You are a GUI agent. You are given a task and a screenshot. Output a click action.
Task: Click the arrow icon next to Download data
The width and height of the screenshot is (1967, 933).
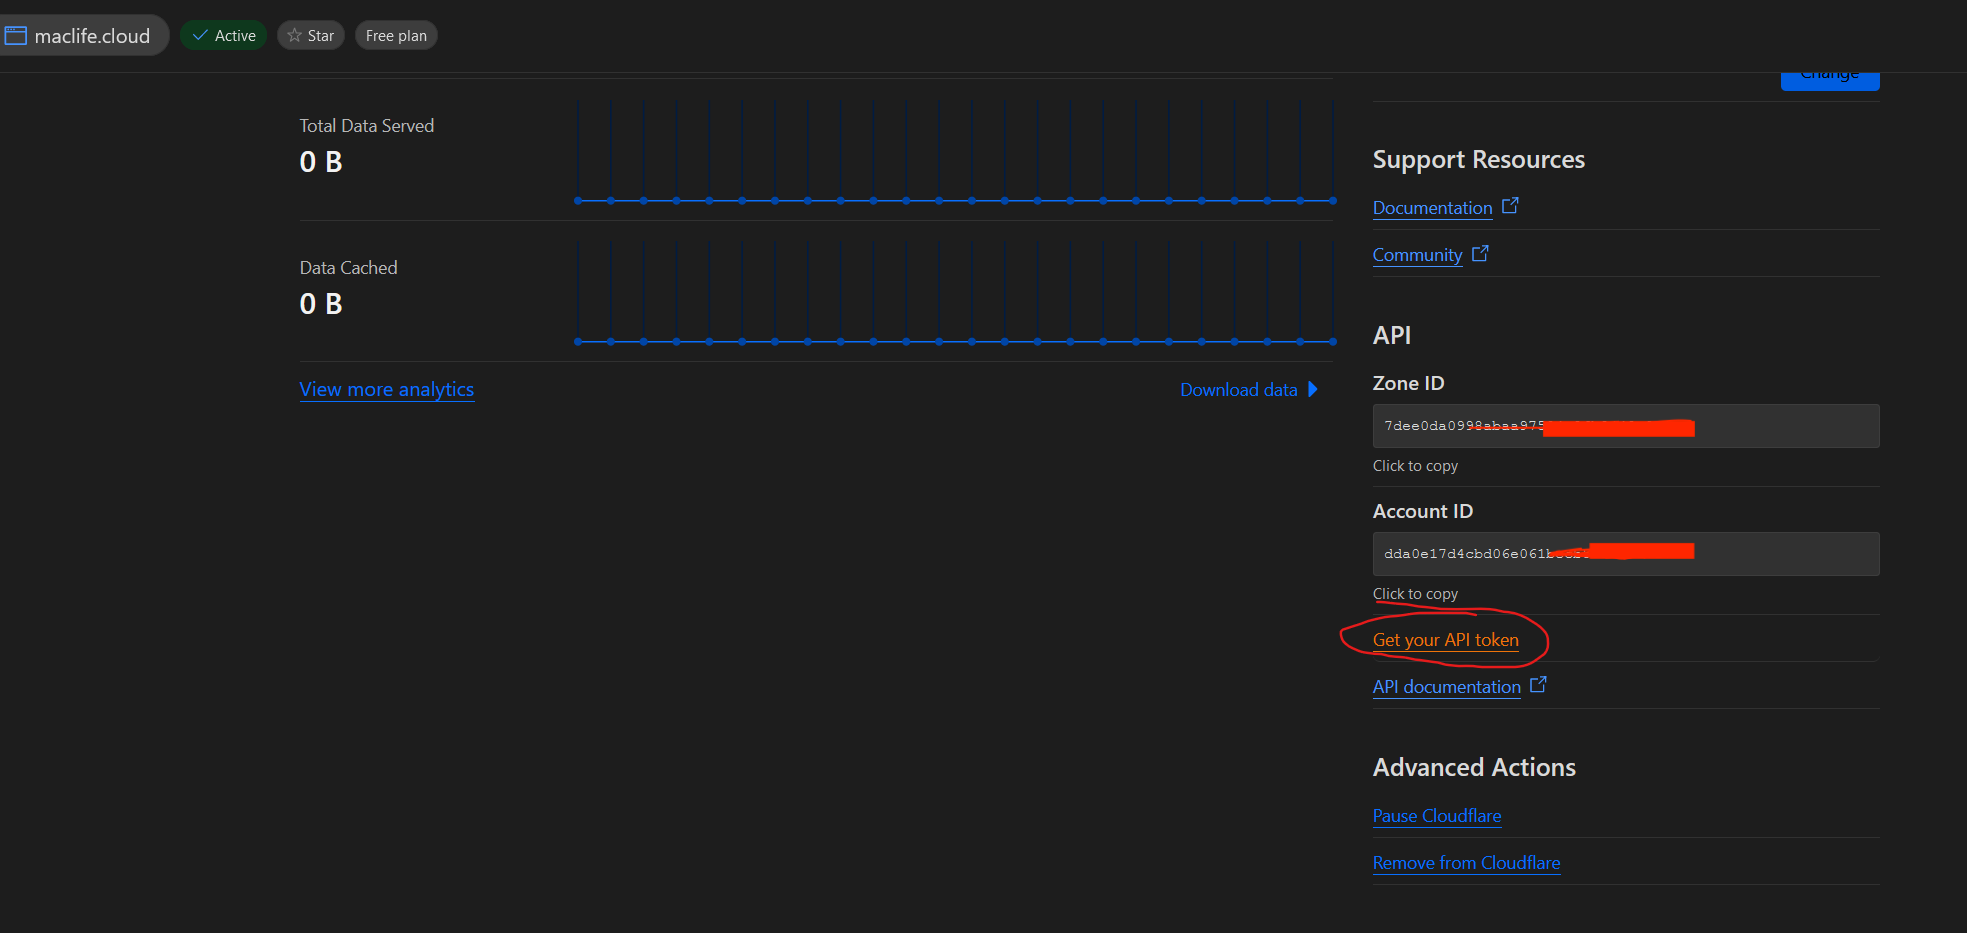(1313, 389)
